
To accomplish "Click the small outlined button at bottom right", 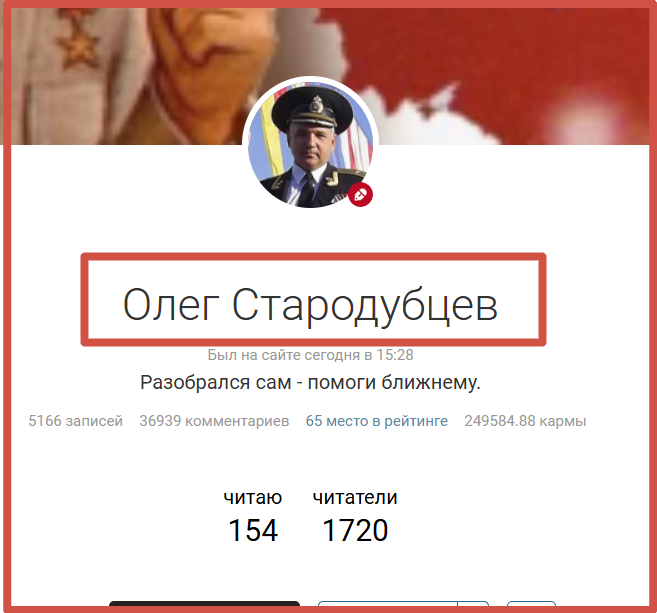I will 531,603.
